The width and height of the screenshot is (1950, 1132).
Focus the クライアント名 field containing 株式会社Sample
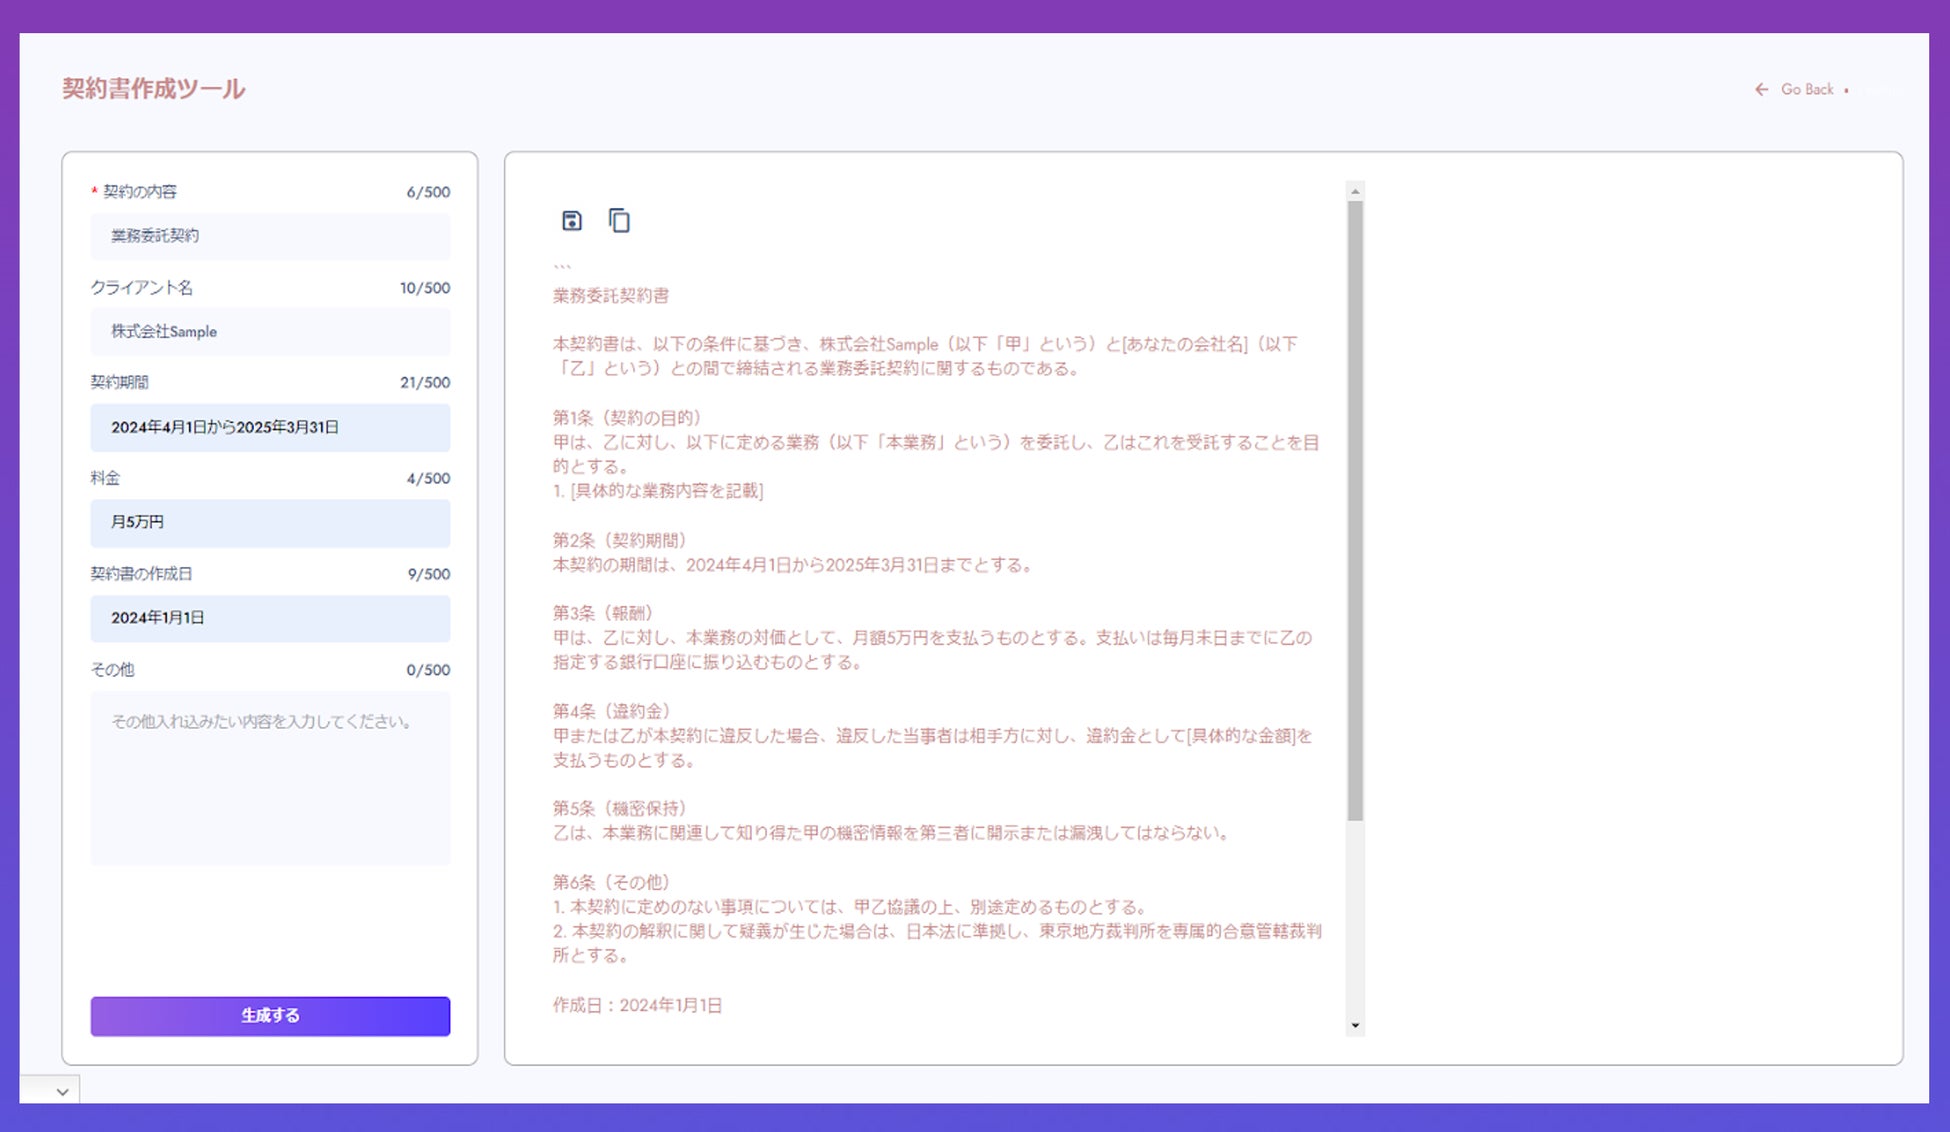click(x=270, y=332)
